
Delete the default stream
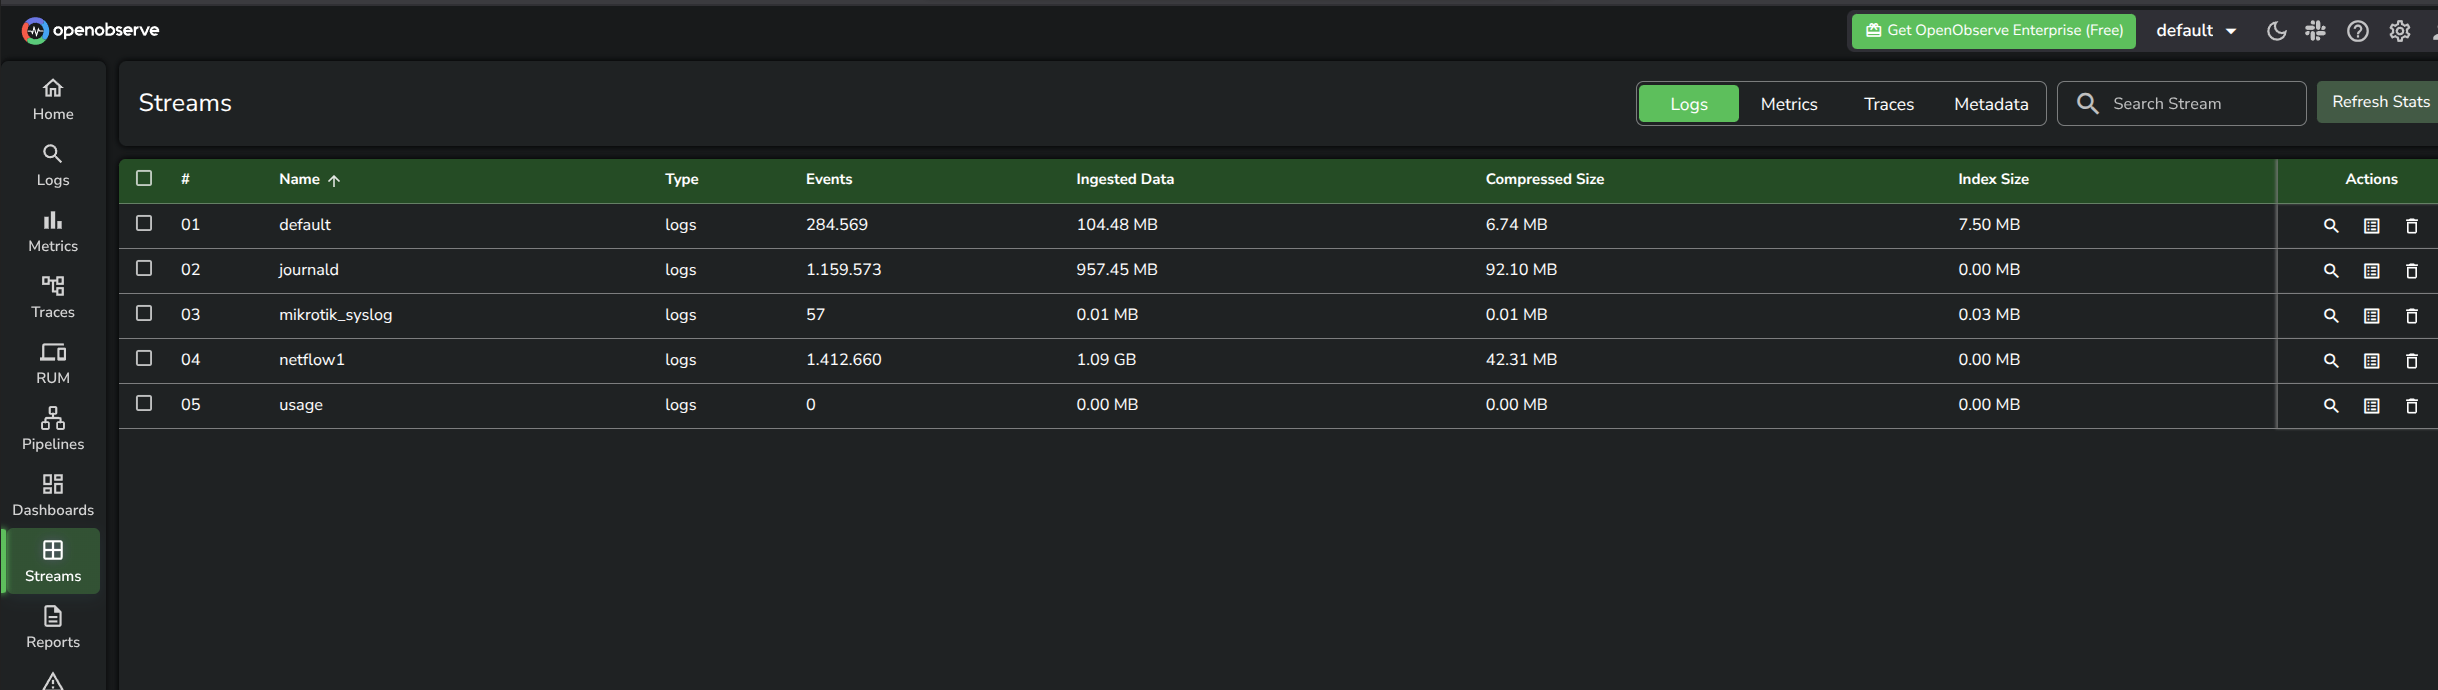(x=2412, y=226)
